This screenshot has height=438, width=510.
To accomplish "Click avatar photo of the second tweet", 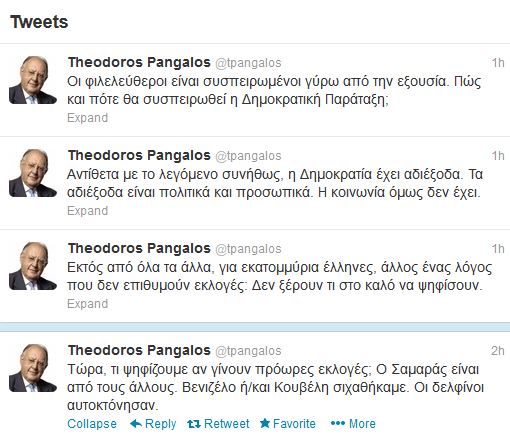I will point(32,173).
